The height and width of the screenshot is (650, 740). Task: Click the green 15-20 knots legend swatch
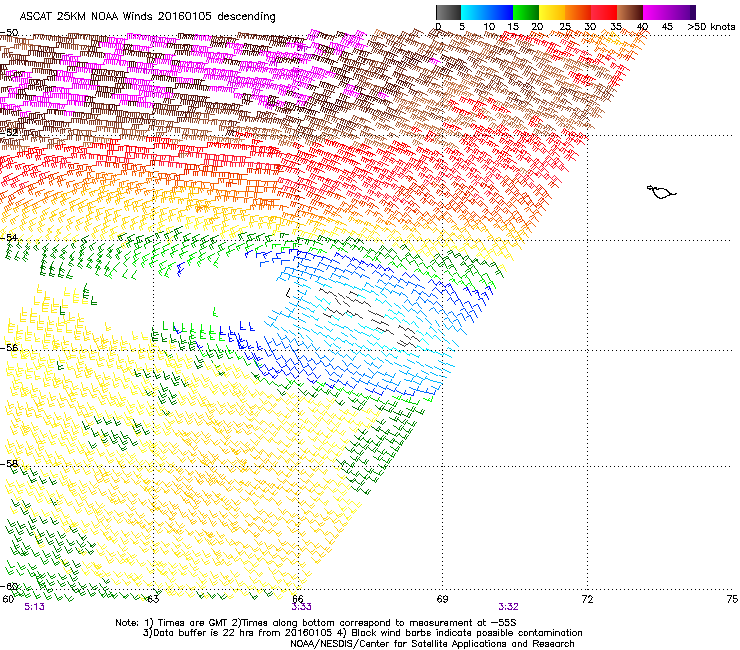(x=526, y=12)
